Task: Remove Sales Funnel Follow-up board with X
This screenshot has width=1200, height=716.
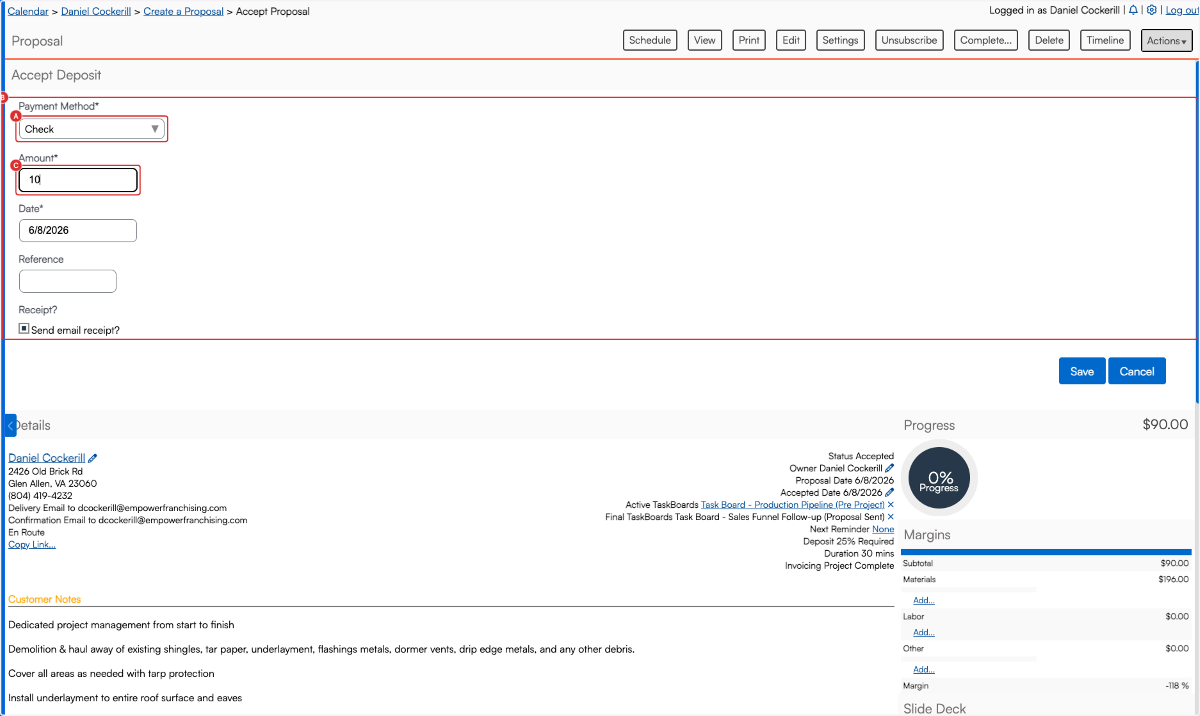Action: pos(891,517)
